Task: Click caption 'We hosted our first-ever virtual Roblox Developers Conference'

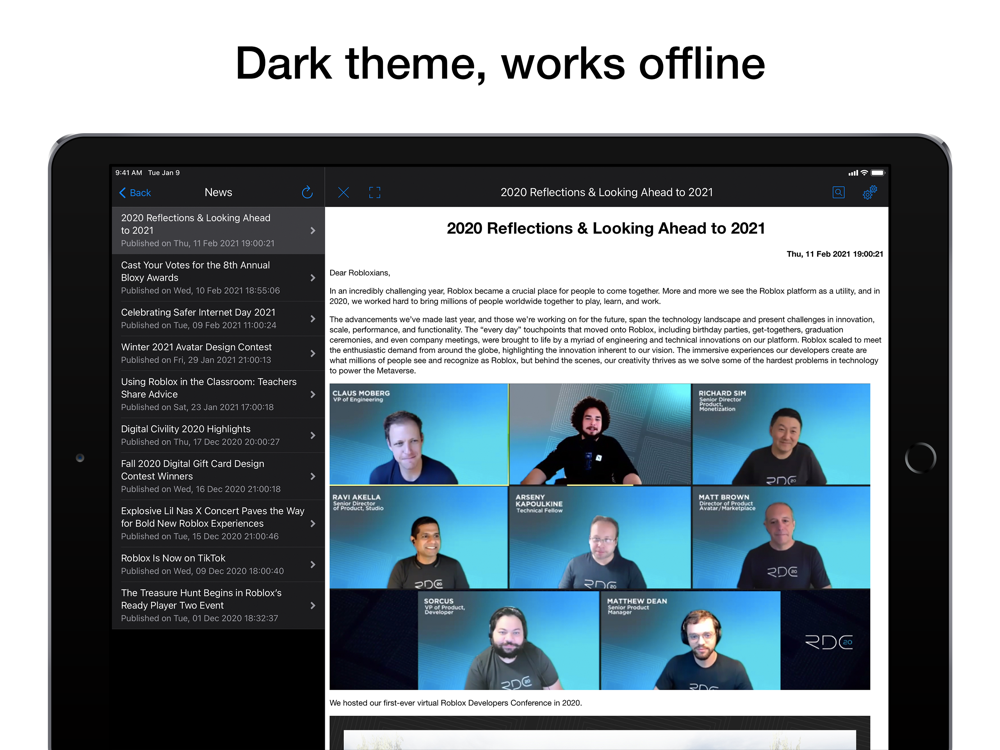Action: 455,703
